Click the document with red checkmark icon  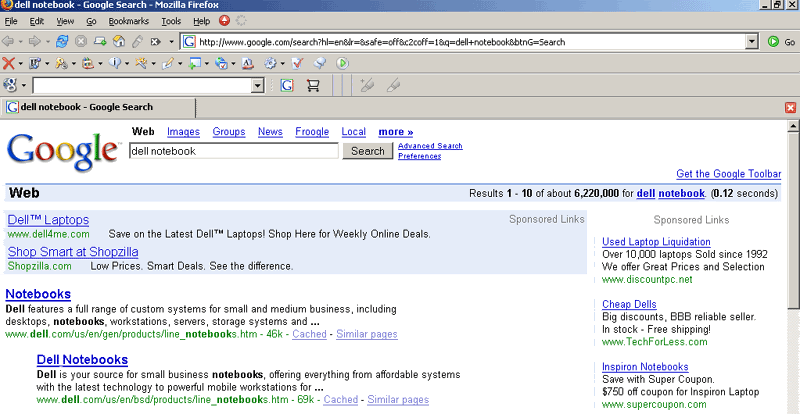point(297,63)
